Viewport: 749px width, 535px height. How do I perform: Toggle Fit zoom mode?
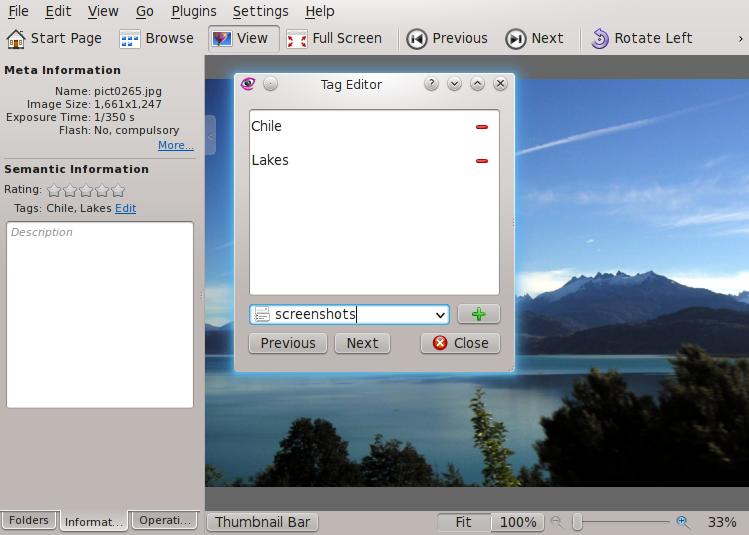pyautogui.click(x=463, y=522)
